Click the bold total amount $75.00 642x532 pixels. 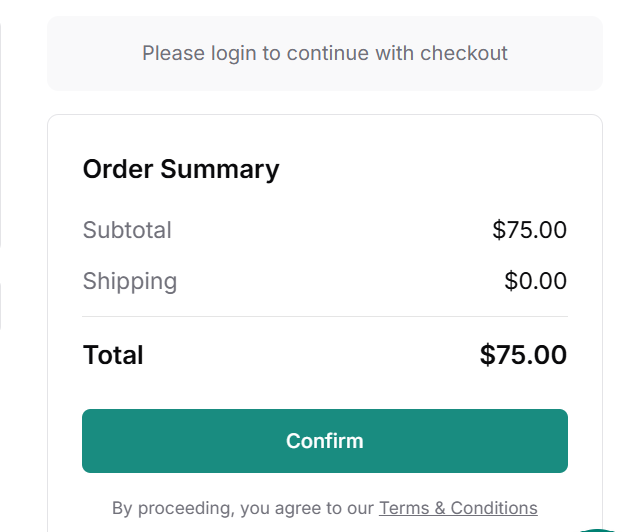tap(523, 355)
